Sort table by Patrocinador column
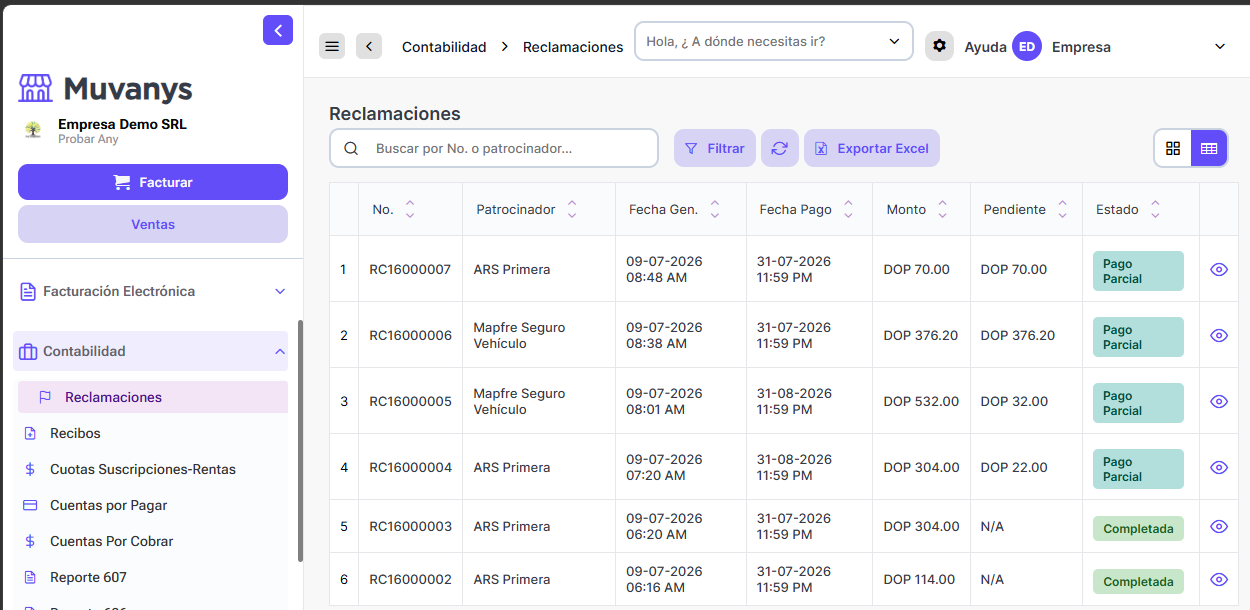Screen dimensions: 1250x610 pyautogui.click(x=572, y=209)
